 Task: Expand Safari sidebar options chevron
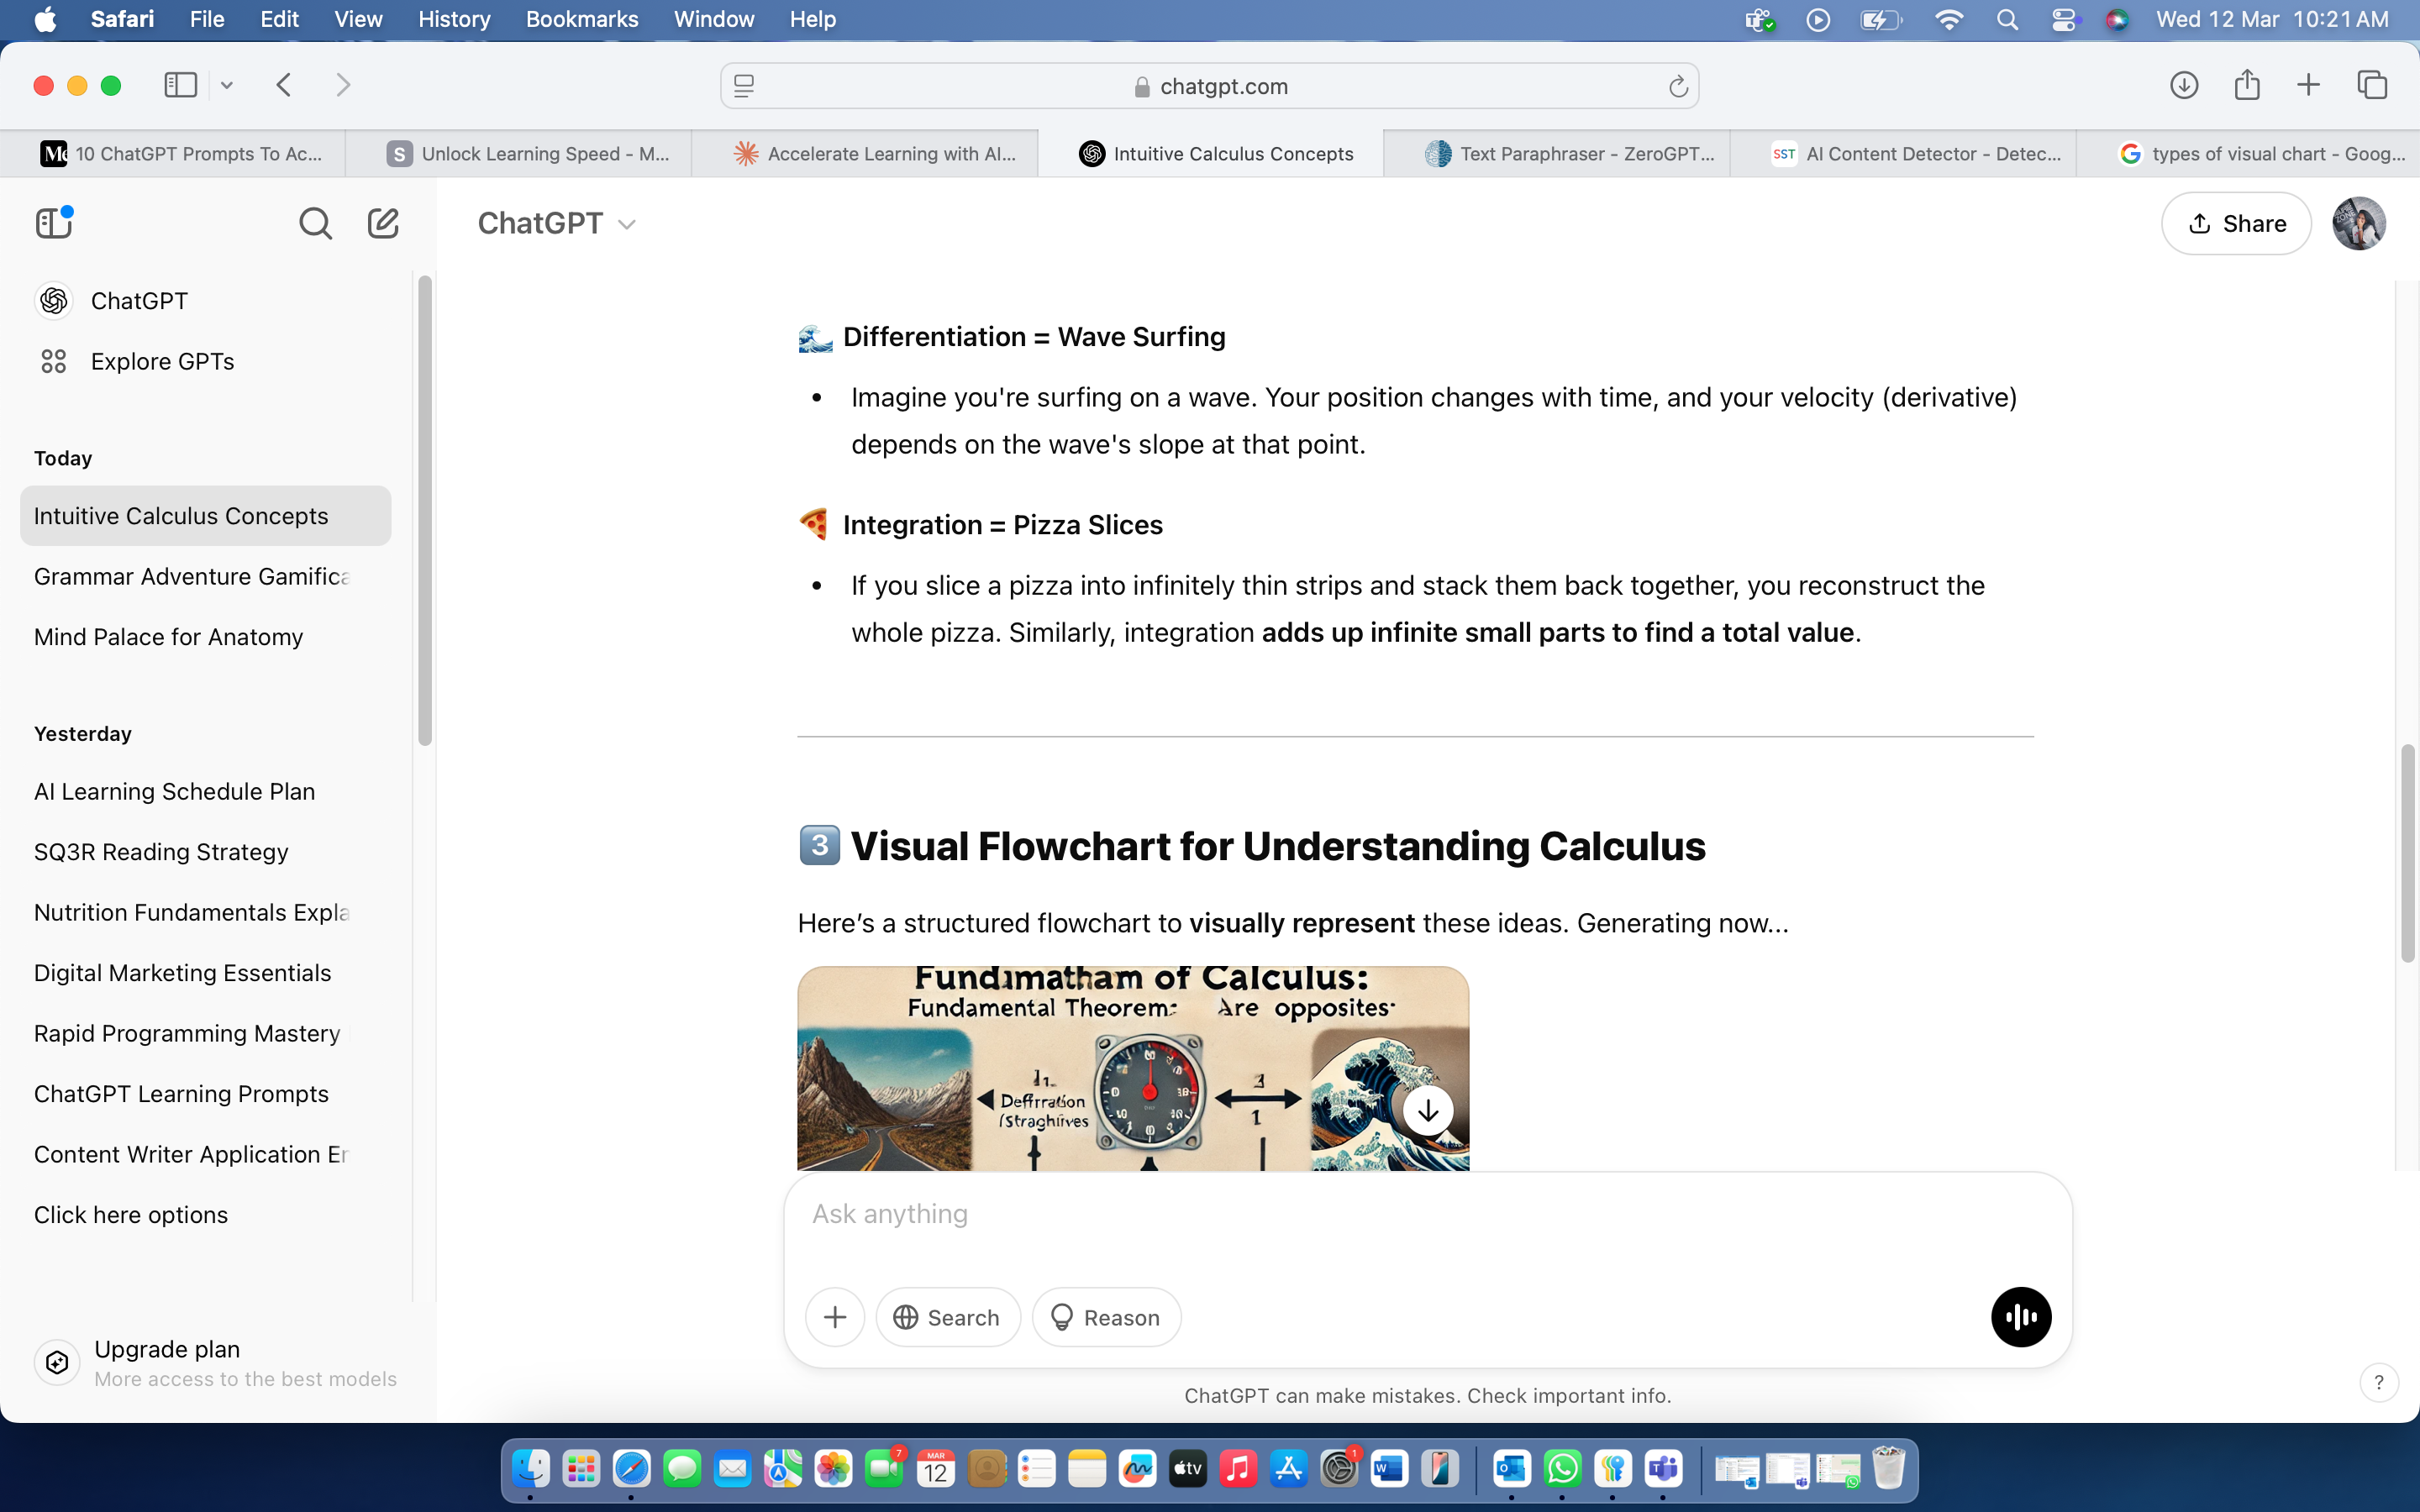click(227, 86)
